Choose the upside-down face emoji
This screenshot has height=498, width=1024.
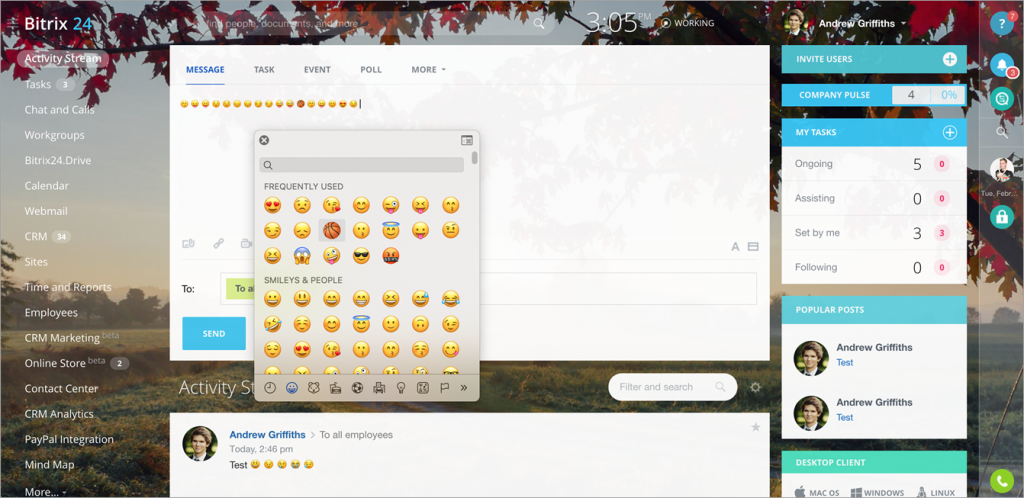(x=421, y=324)
